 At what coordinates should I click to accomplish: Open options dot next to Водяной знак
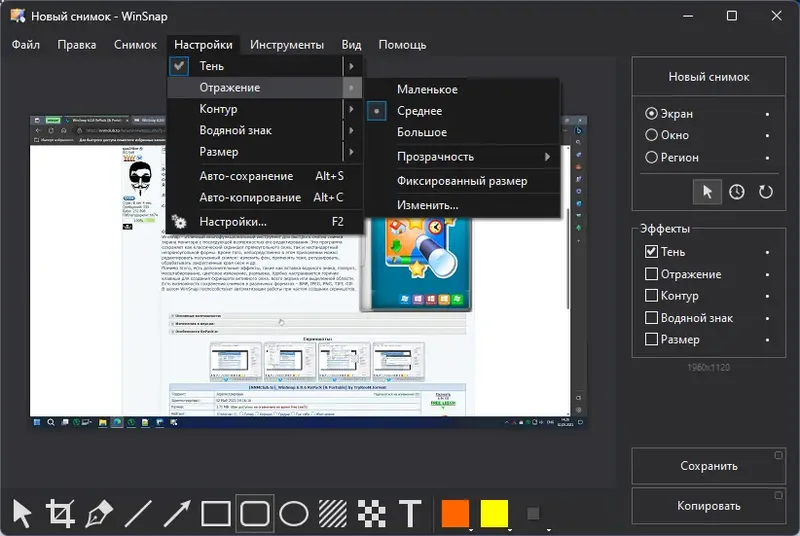pyautogui.click(x=767, y=319)
